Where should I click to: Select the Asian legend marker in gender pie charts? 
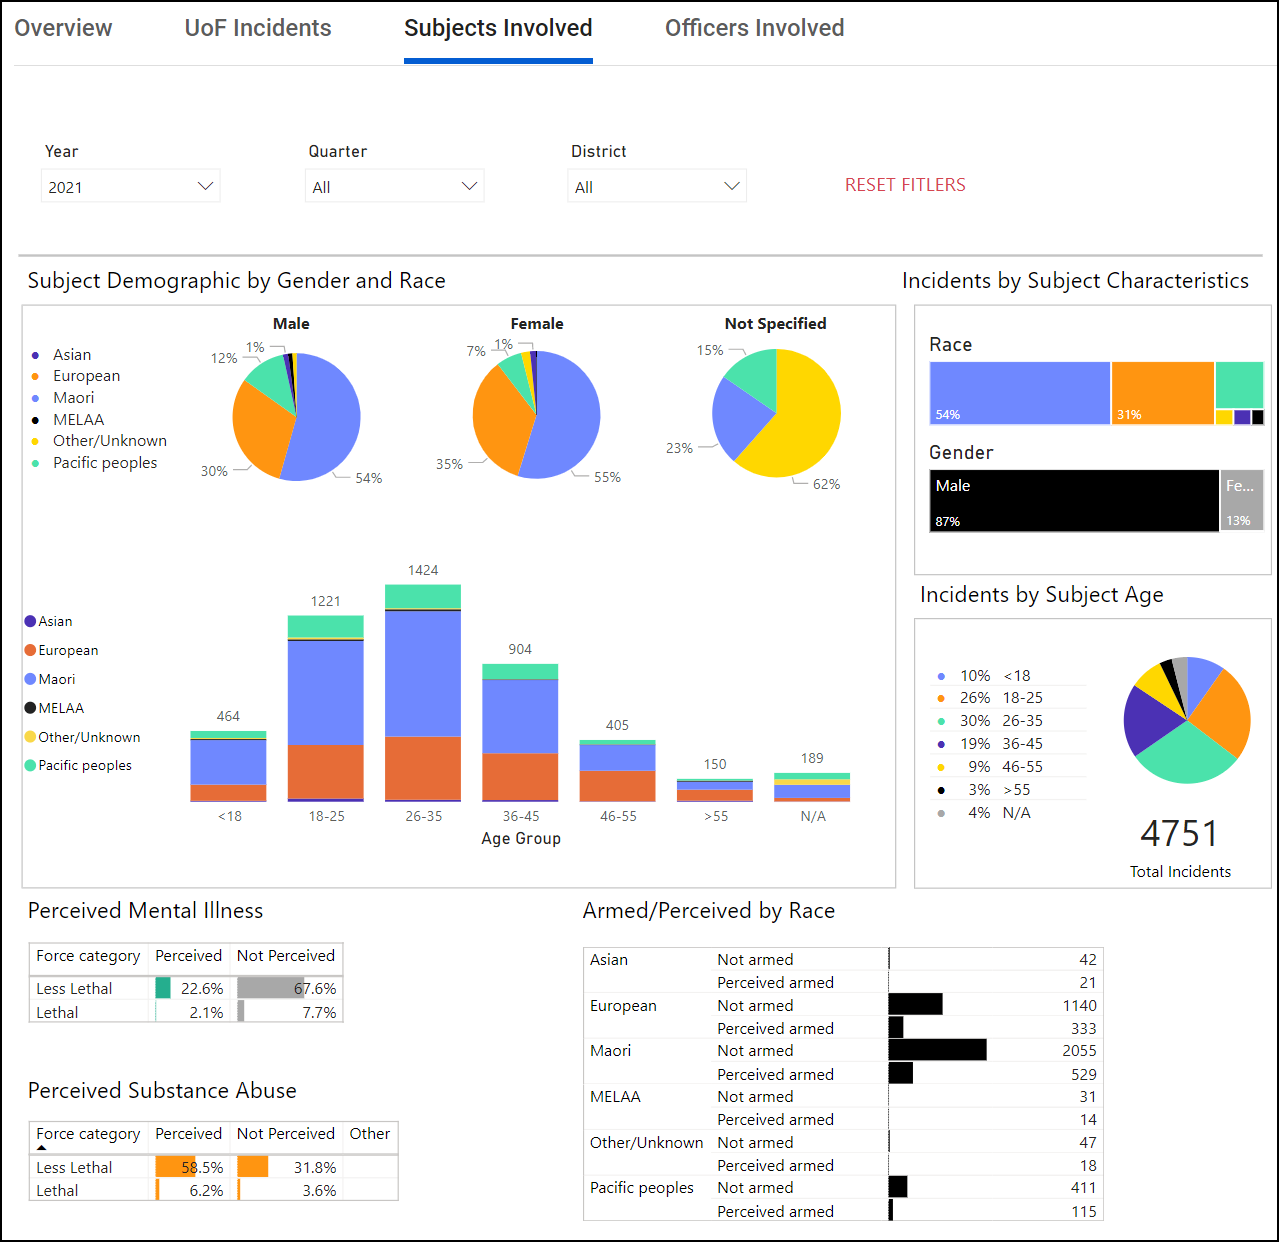tap(35, 354)
